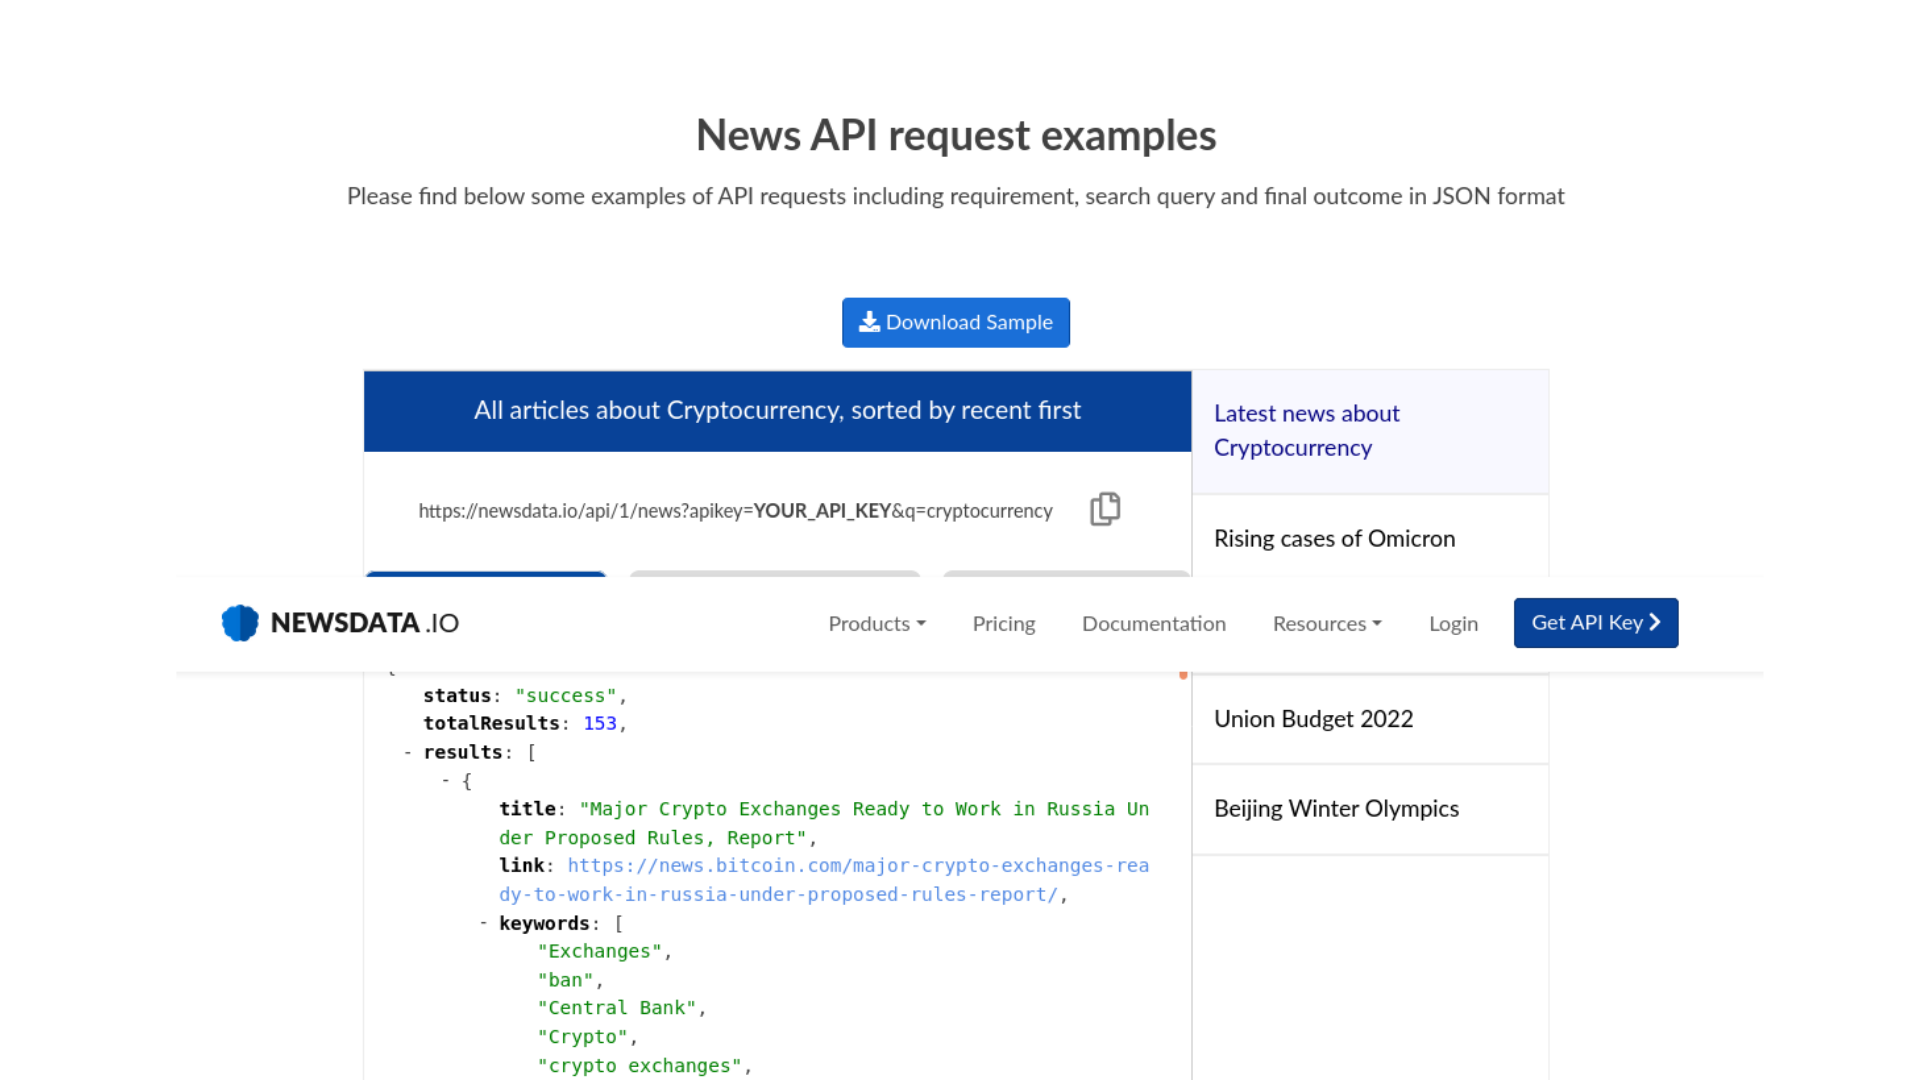Select the Union Budget 2022 example
Viewport: 1920px width, 1080px height.
1313,718
